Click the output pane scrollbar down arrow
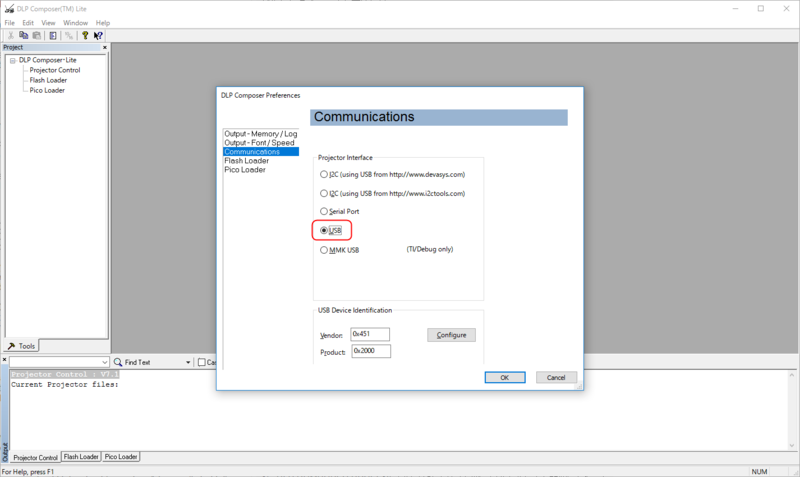 click(792, 445)
